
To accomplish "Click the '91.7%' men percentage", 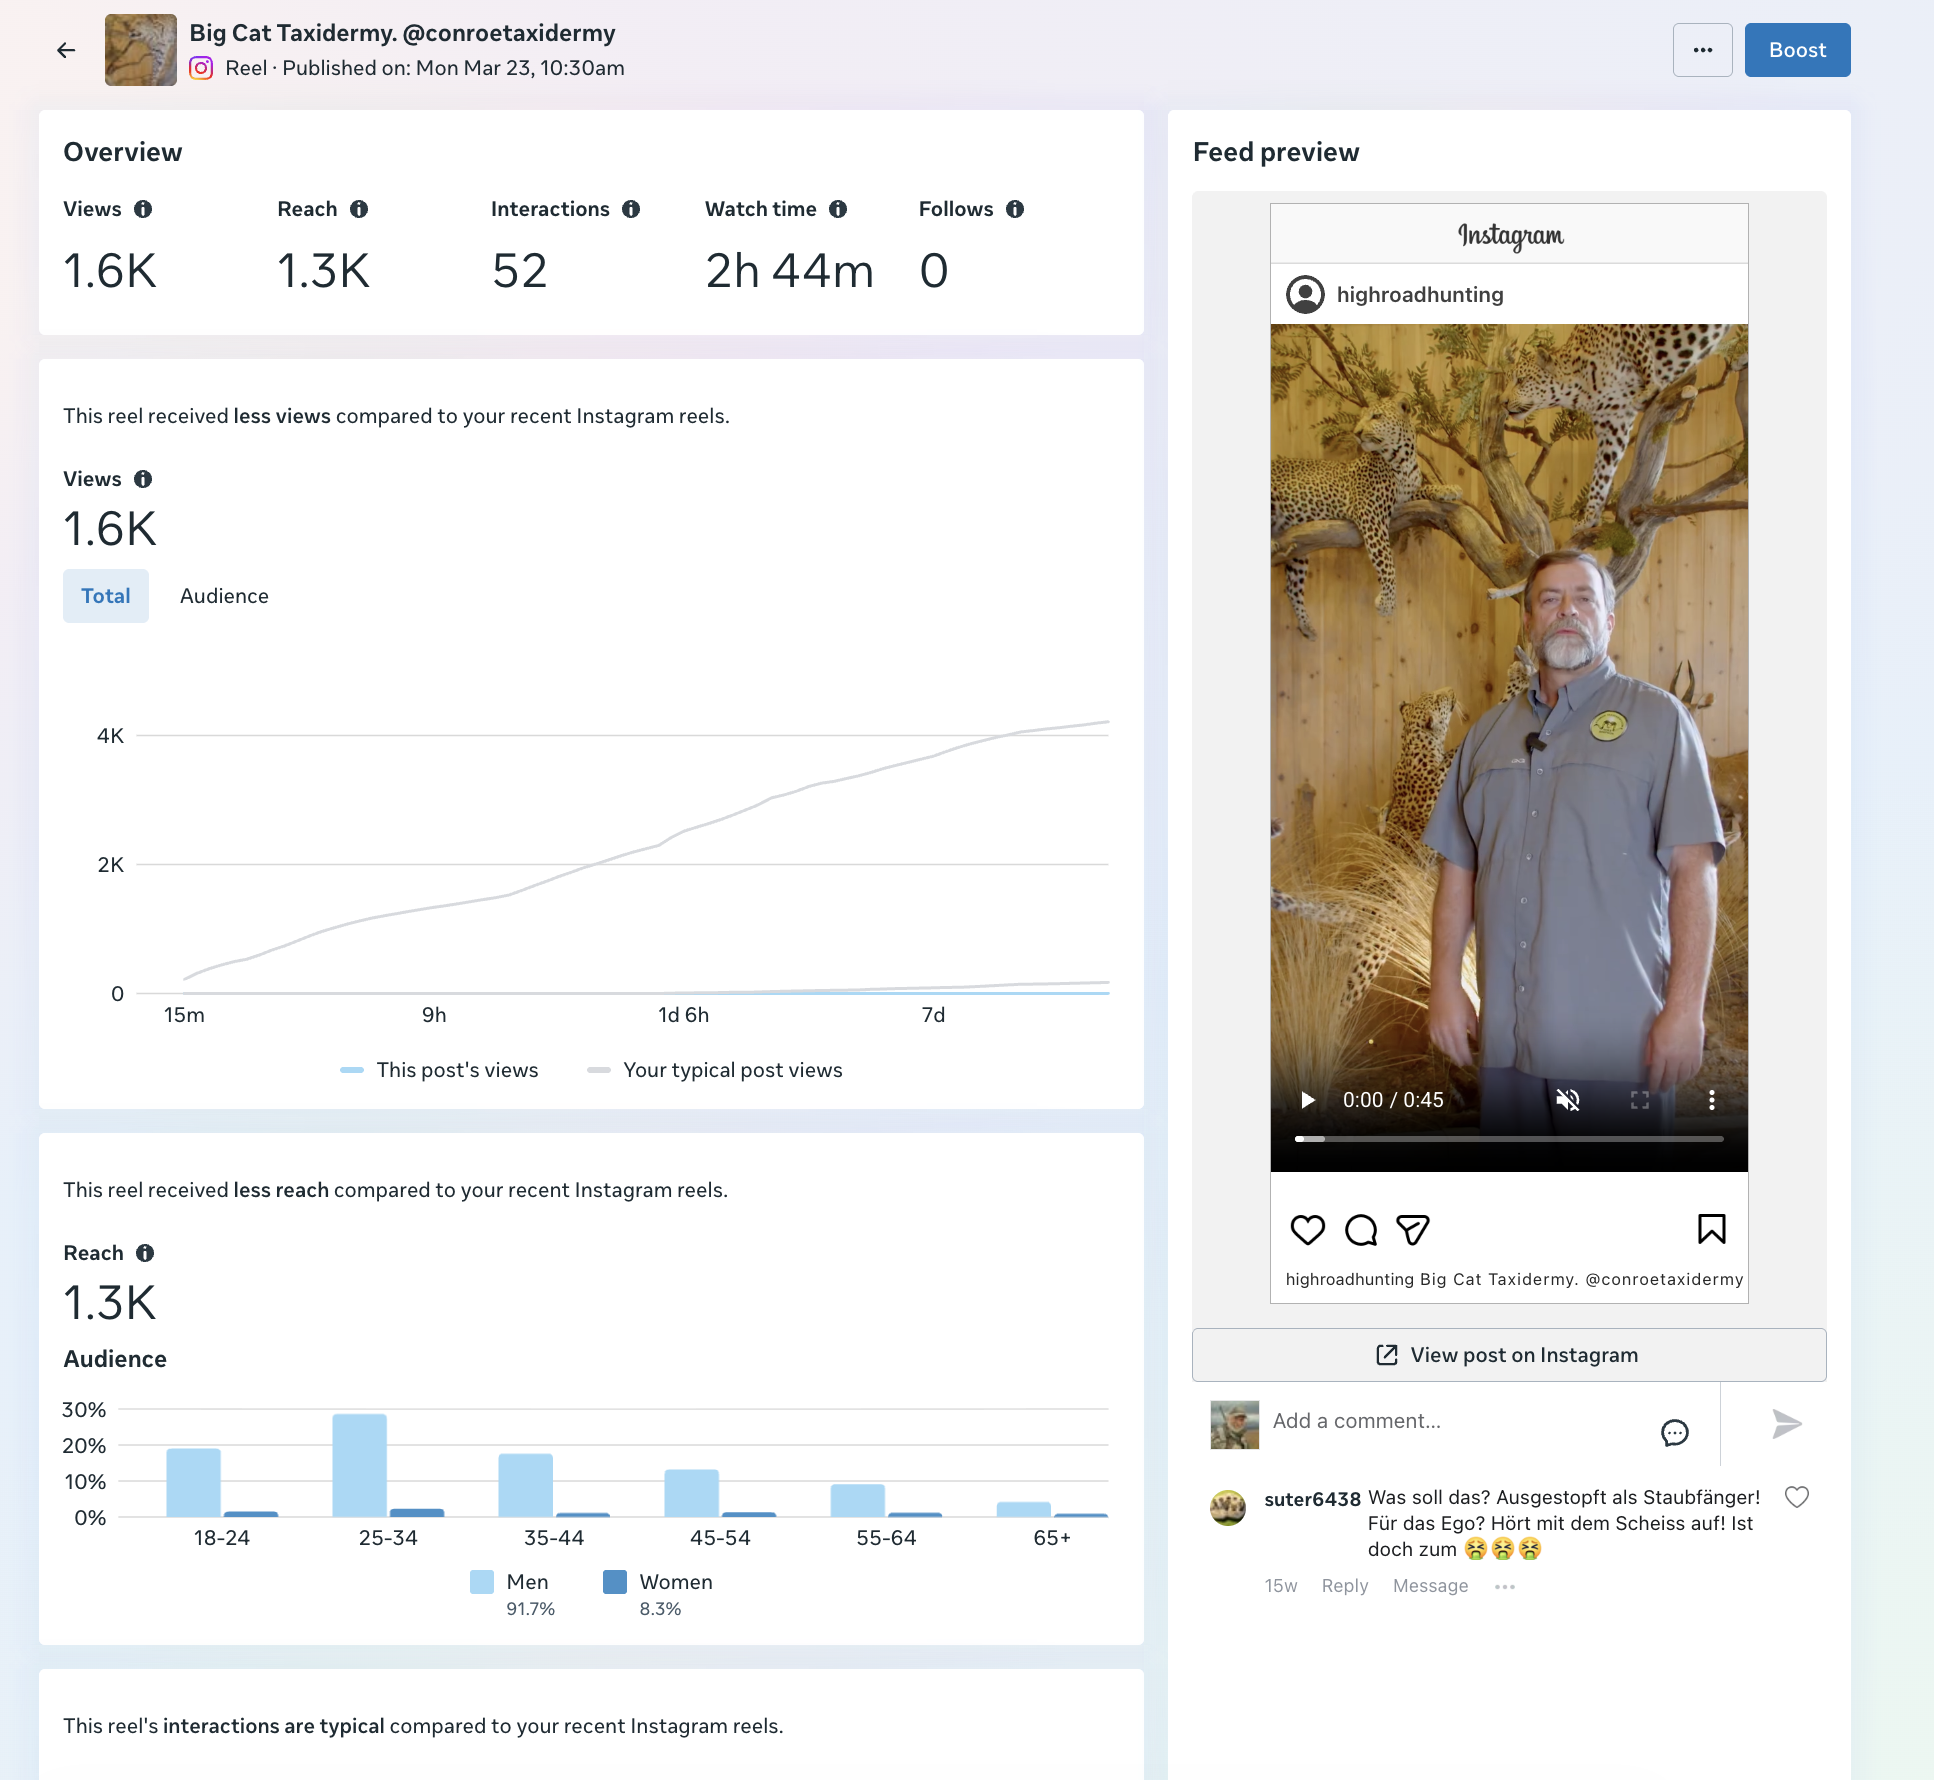I will pos(530,1609).
